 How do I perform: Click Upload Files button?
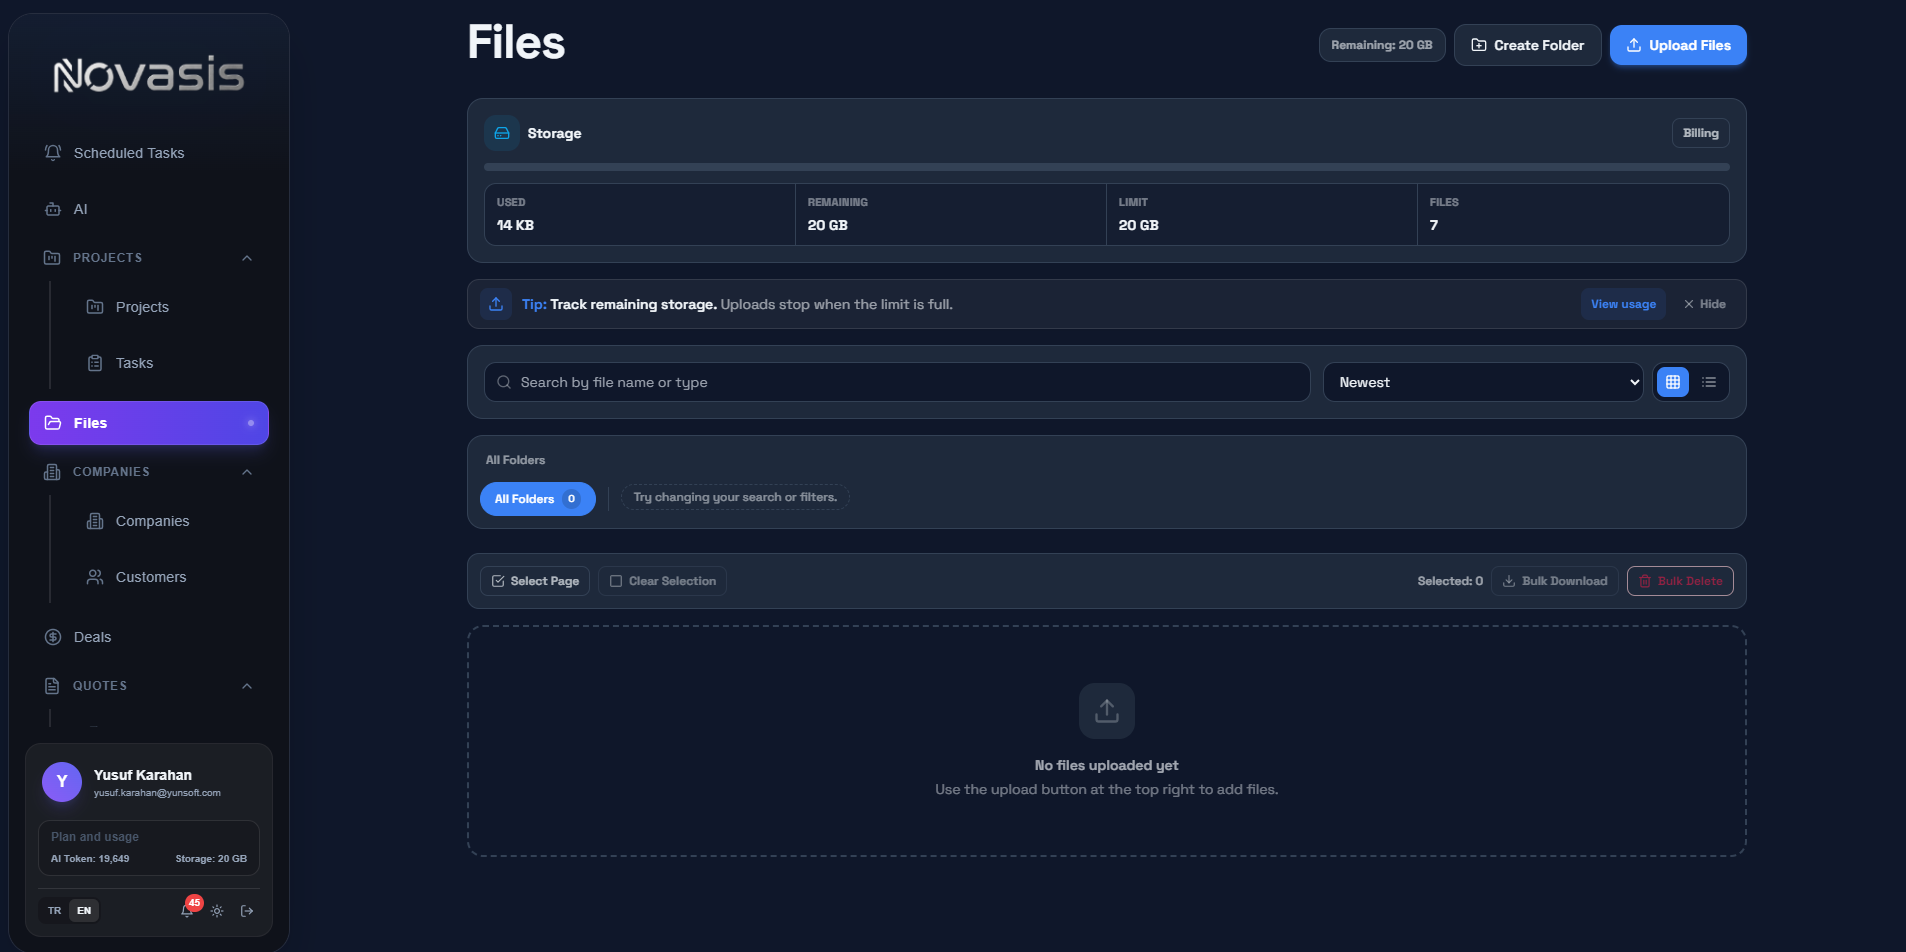(1678, 45)
